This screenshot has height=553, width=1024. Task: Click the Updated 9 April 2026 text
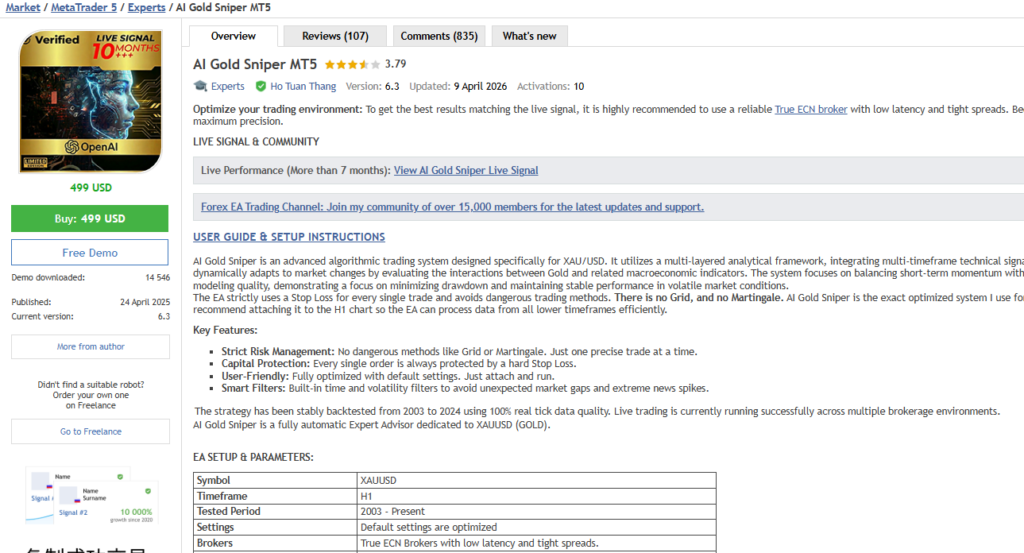point(458,86)
